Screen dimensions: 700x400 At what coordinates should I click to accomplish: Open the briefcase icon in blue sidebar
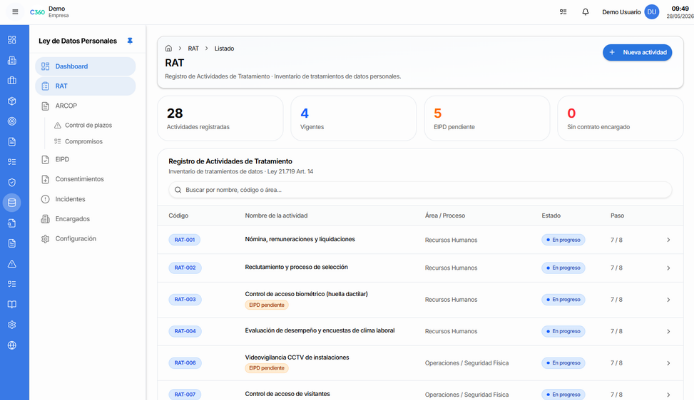(12, 80)
